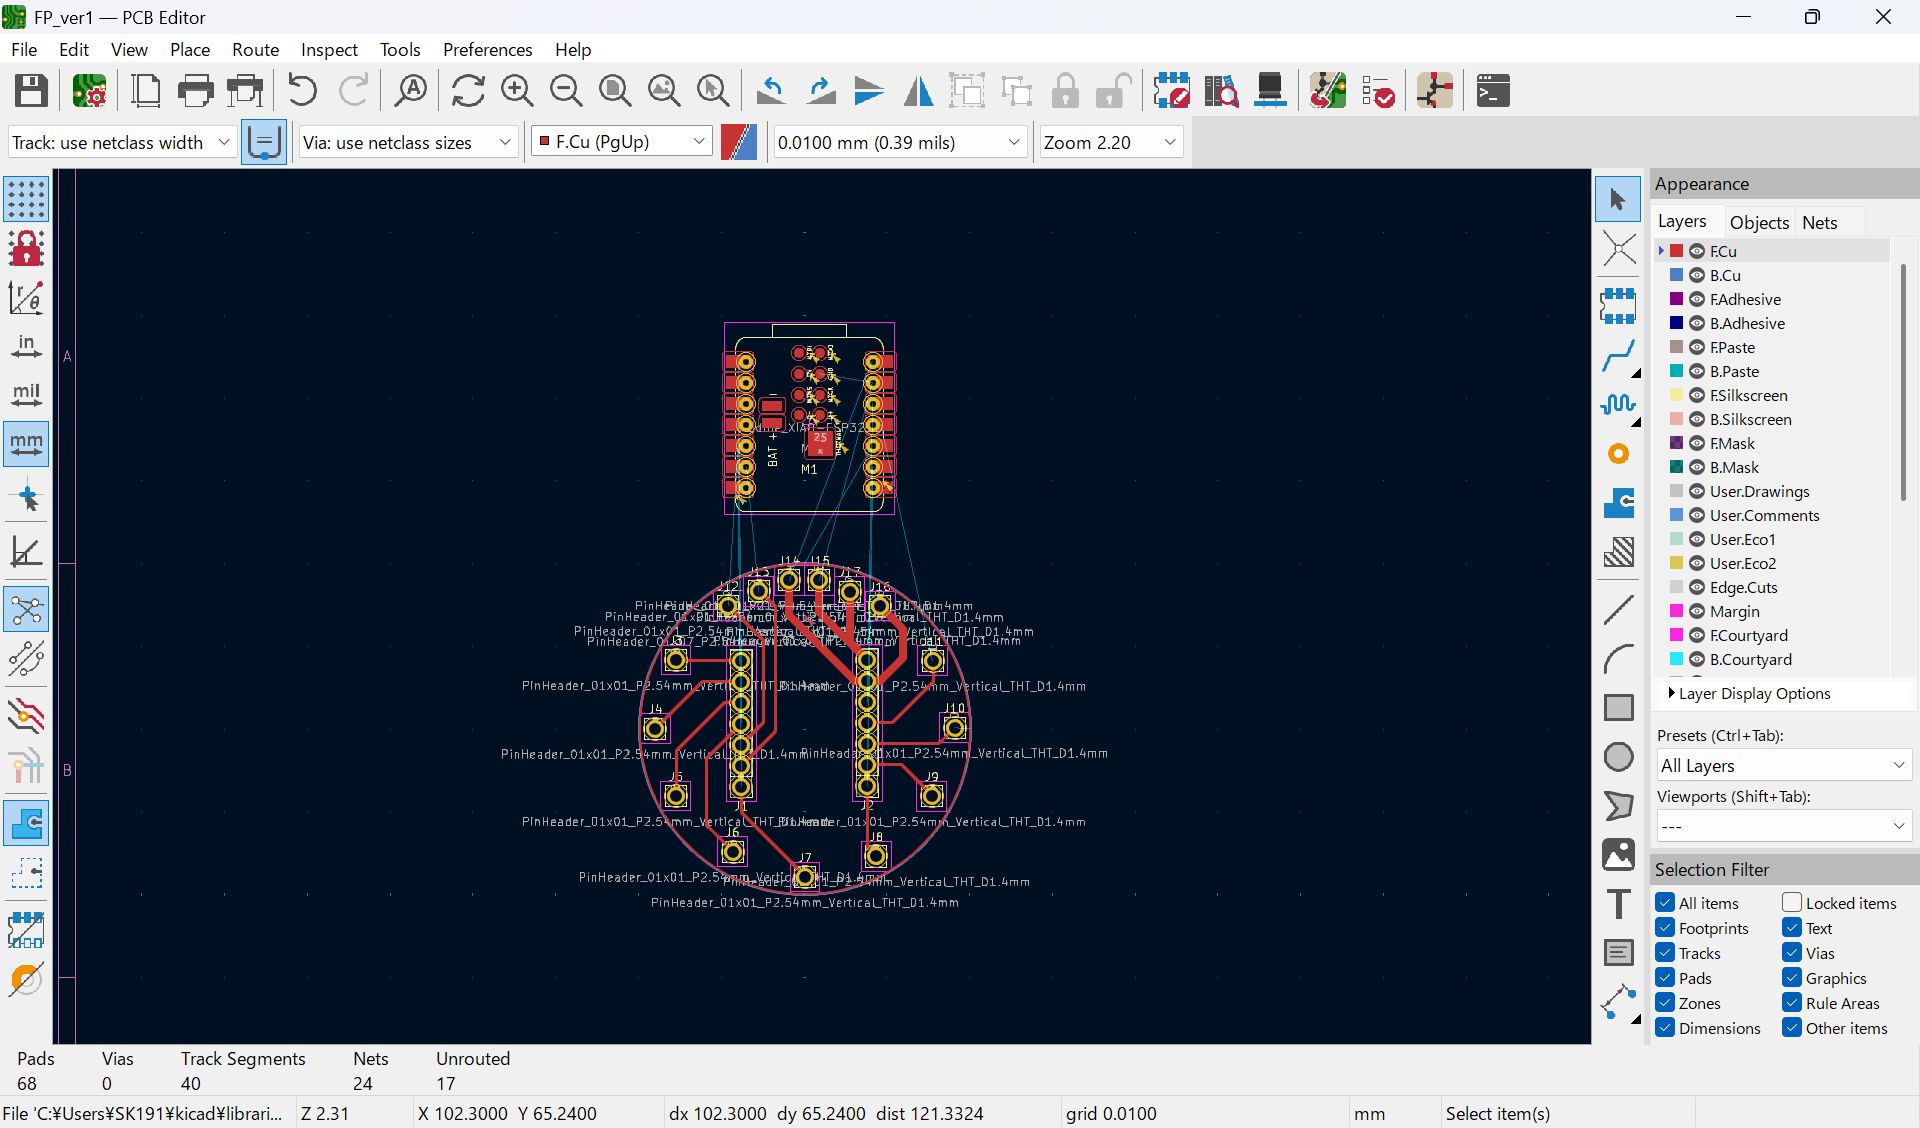Screen dimensions: 1920x1128
Task: Click the Print icon
Action: (195, 91)
